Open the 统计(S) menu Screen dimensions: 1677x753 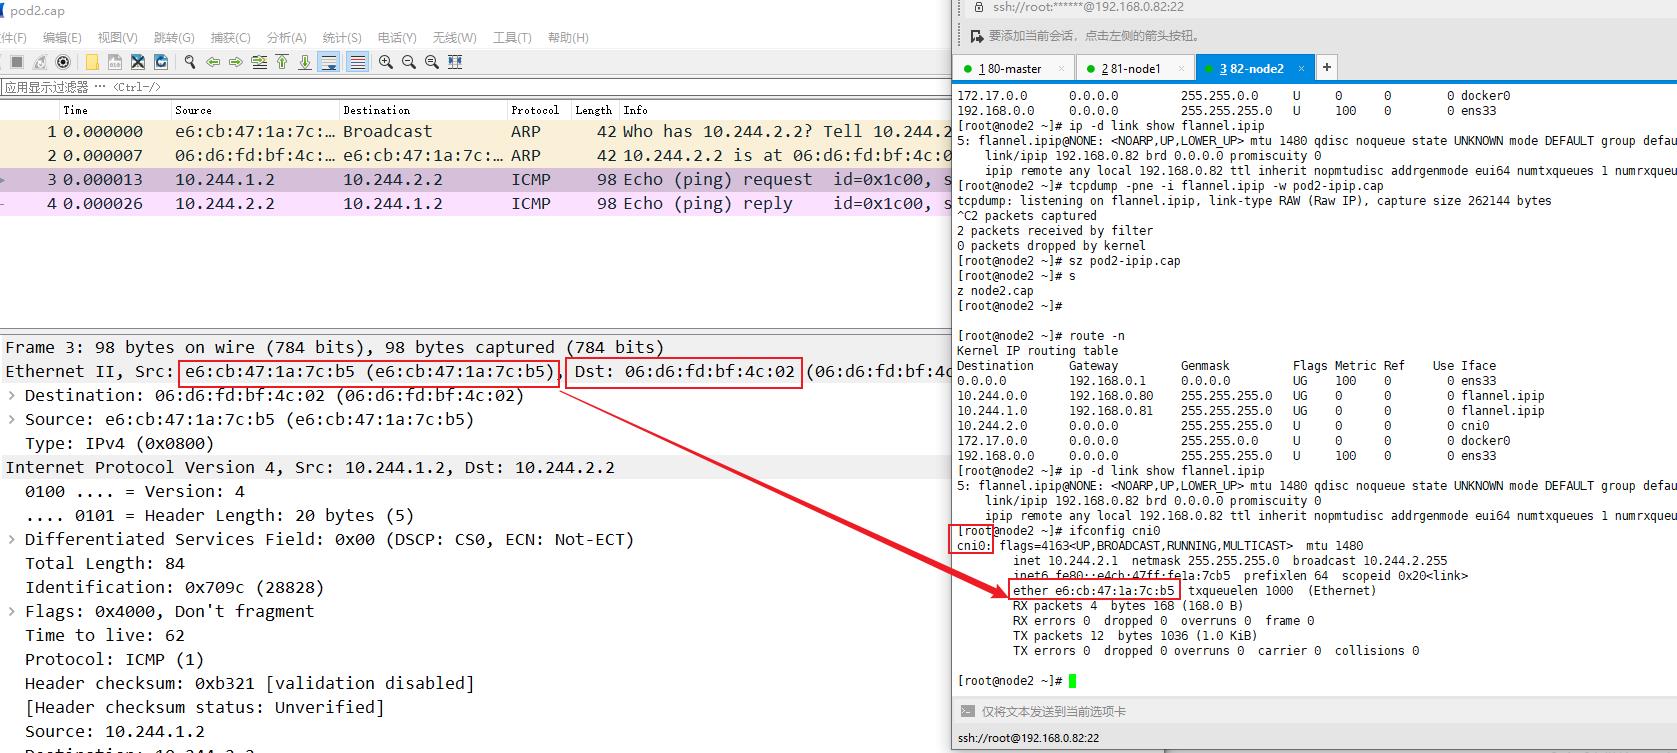pos(342,38)
